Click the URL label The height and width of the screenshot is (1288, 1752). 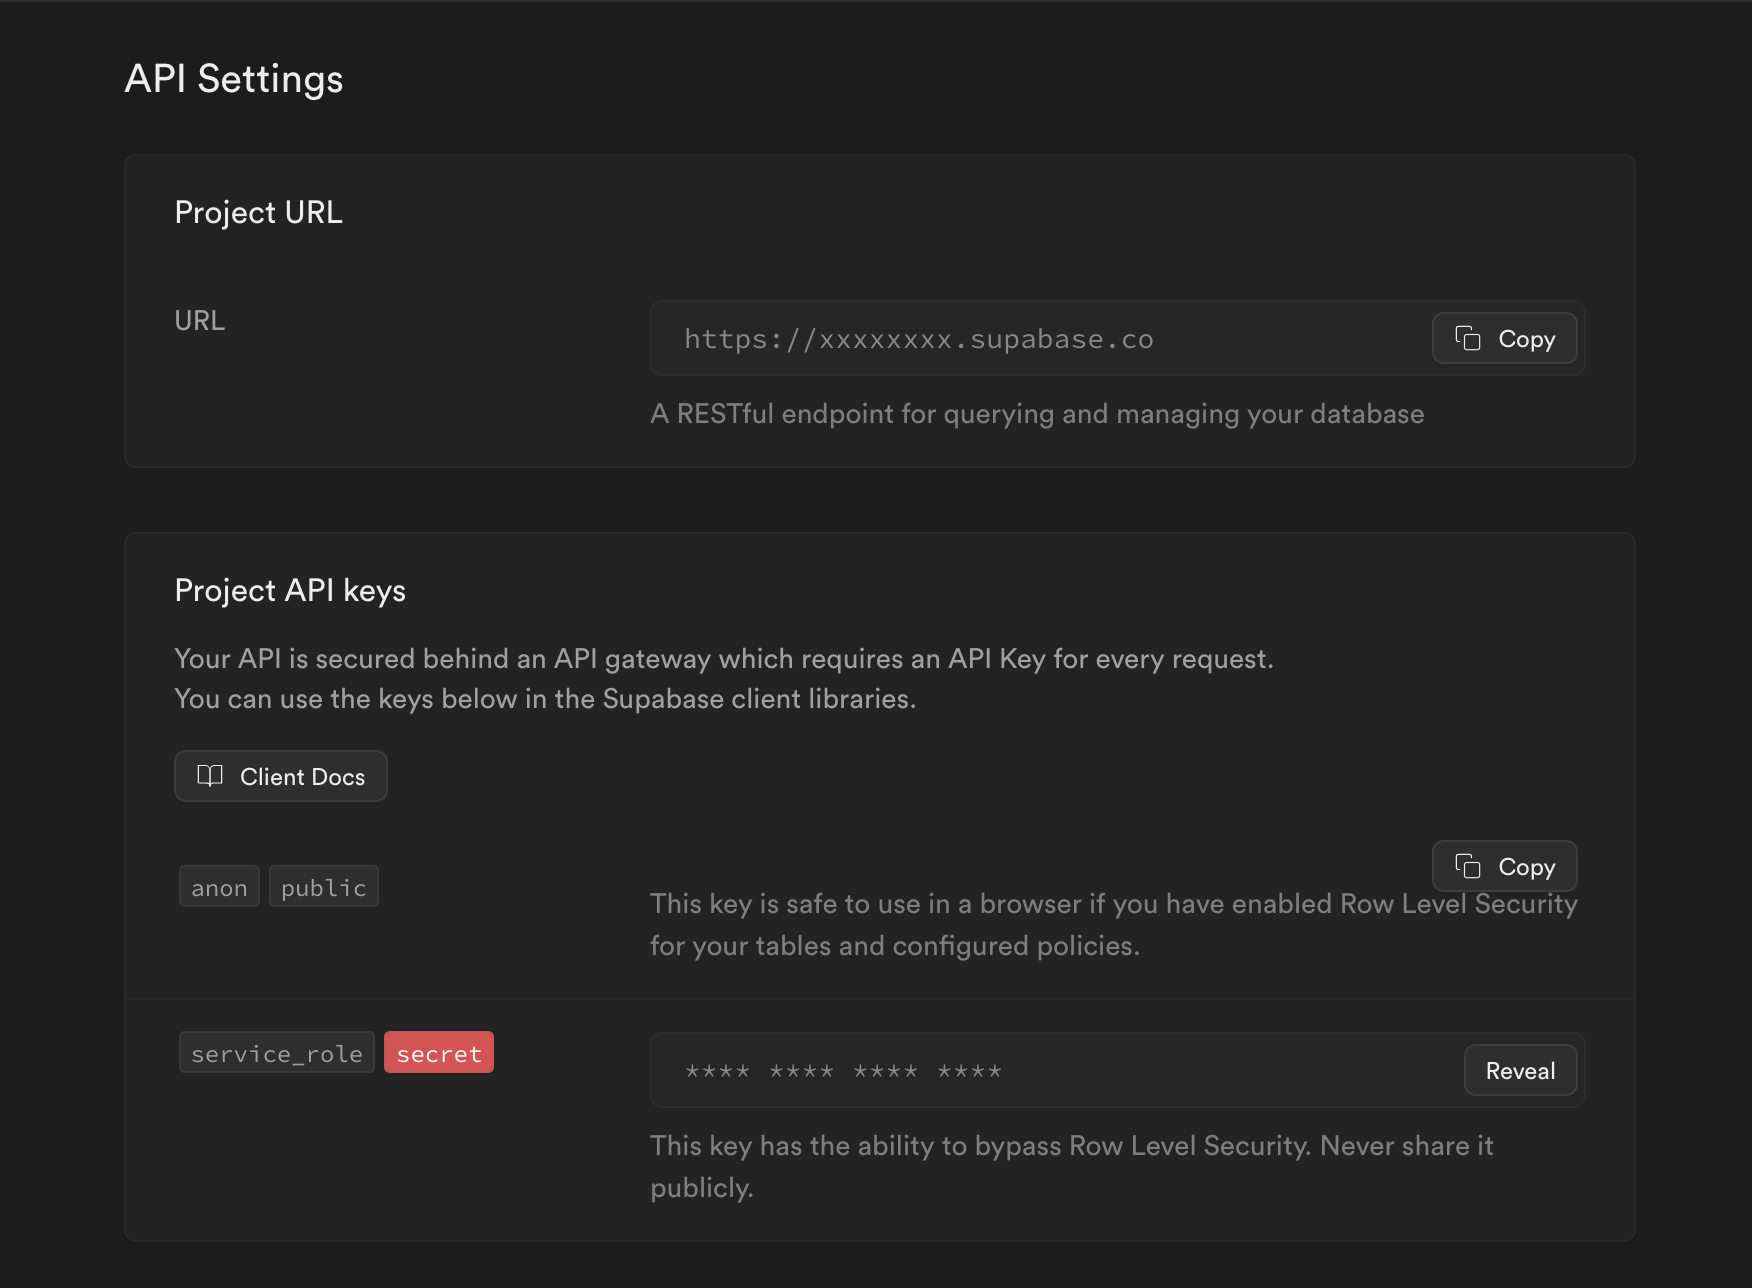coord(200,321)
